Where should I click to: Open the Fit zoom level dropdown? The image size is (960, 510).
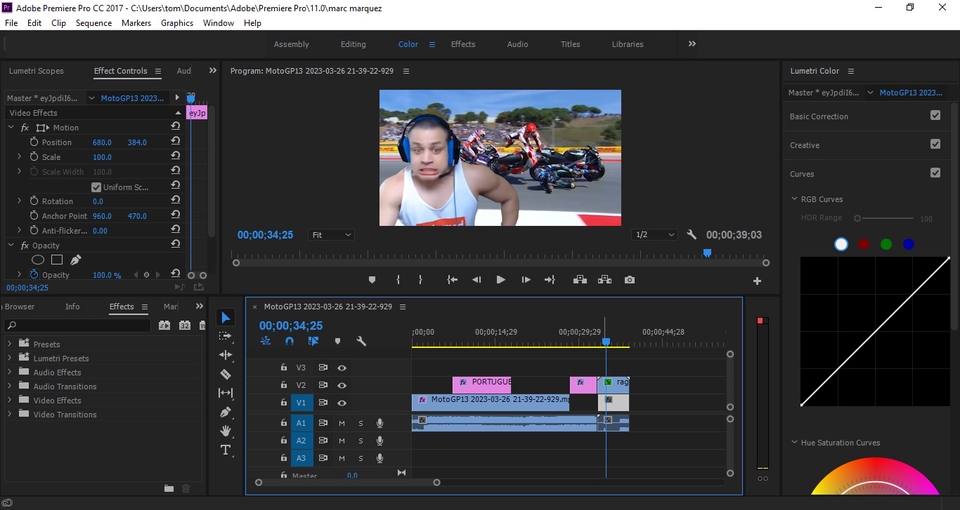click(331, 235)
